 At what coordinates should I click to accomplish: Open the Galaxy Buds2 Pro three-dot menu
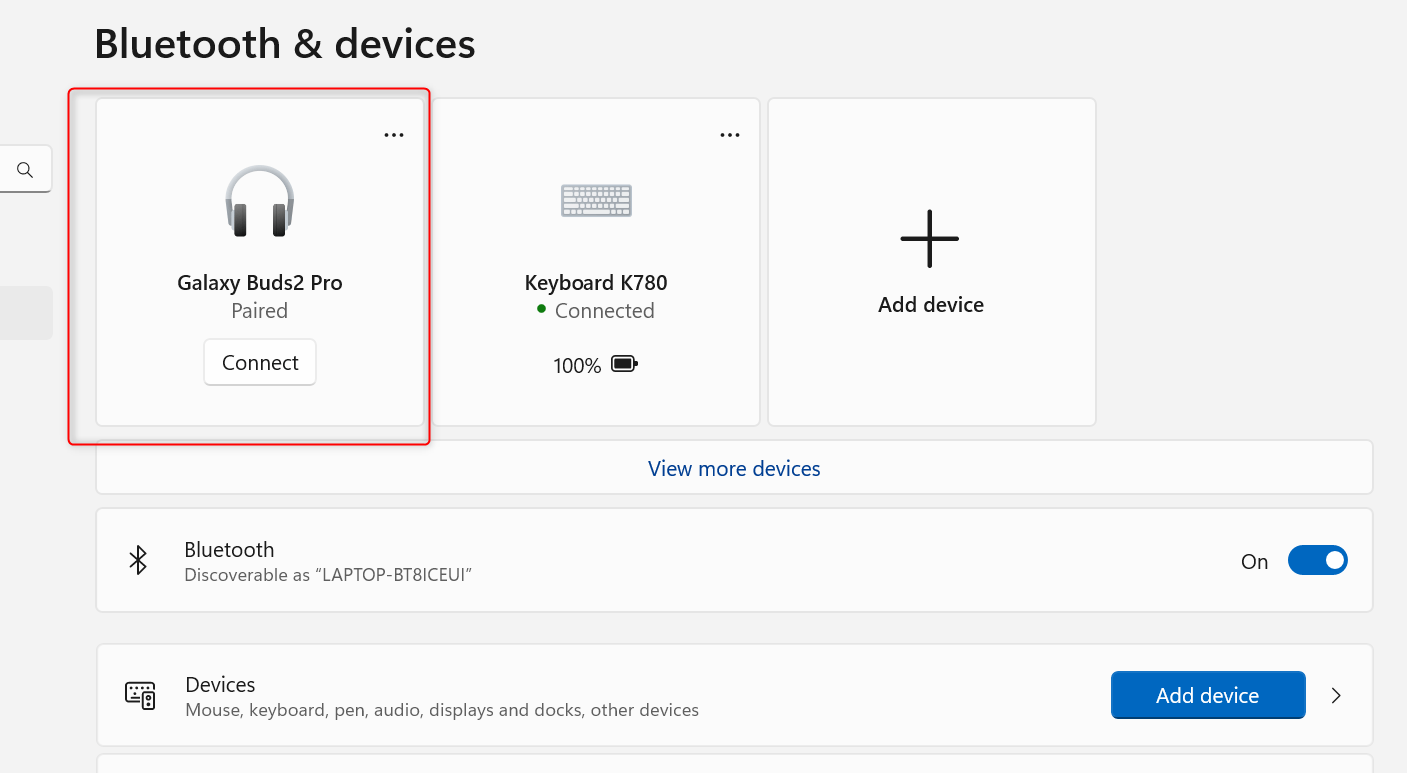click(394, 136)
